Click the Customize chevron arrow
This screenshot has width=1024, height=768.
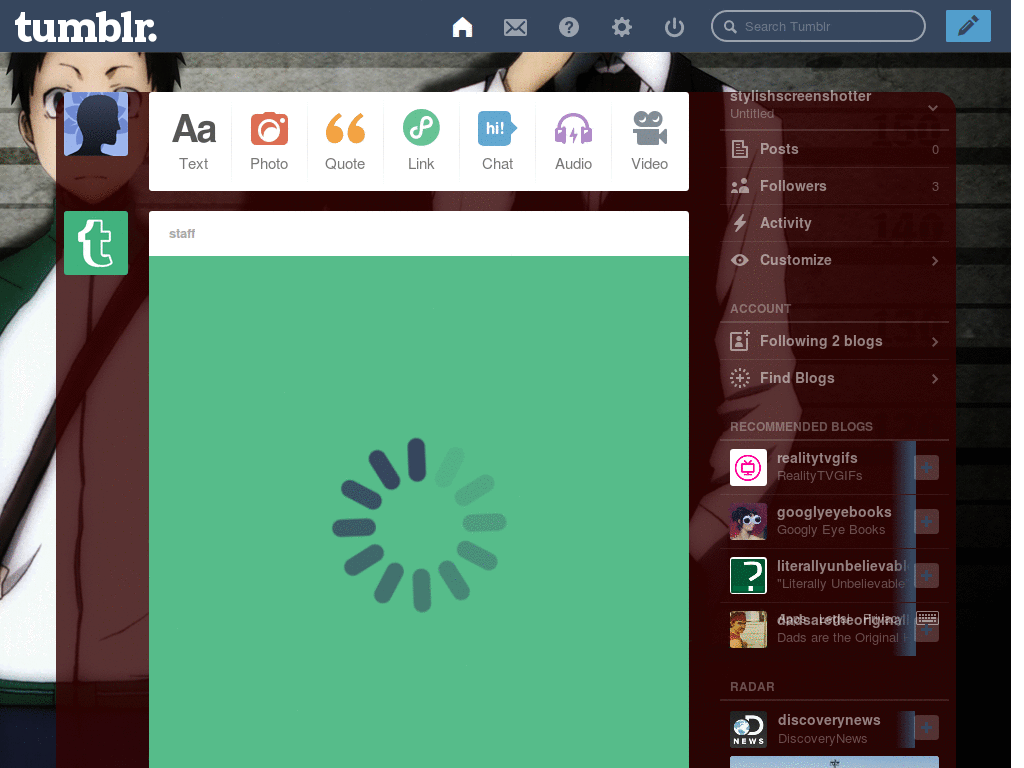click(935, 261)
